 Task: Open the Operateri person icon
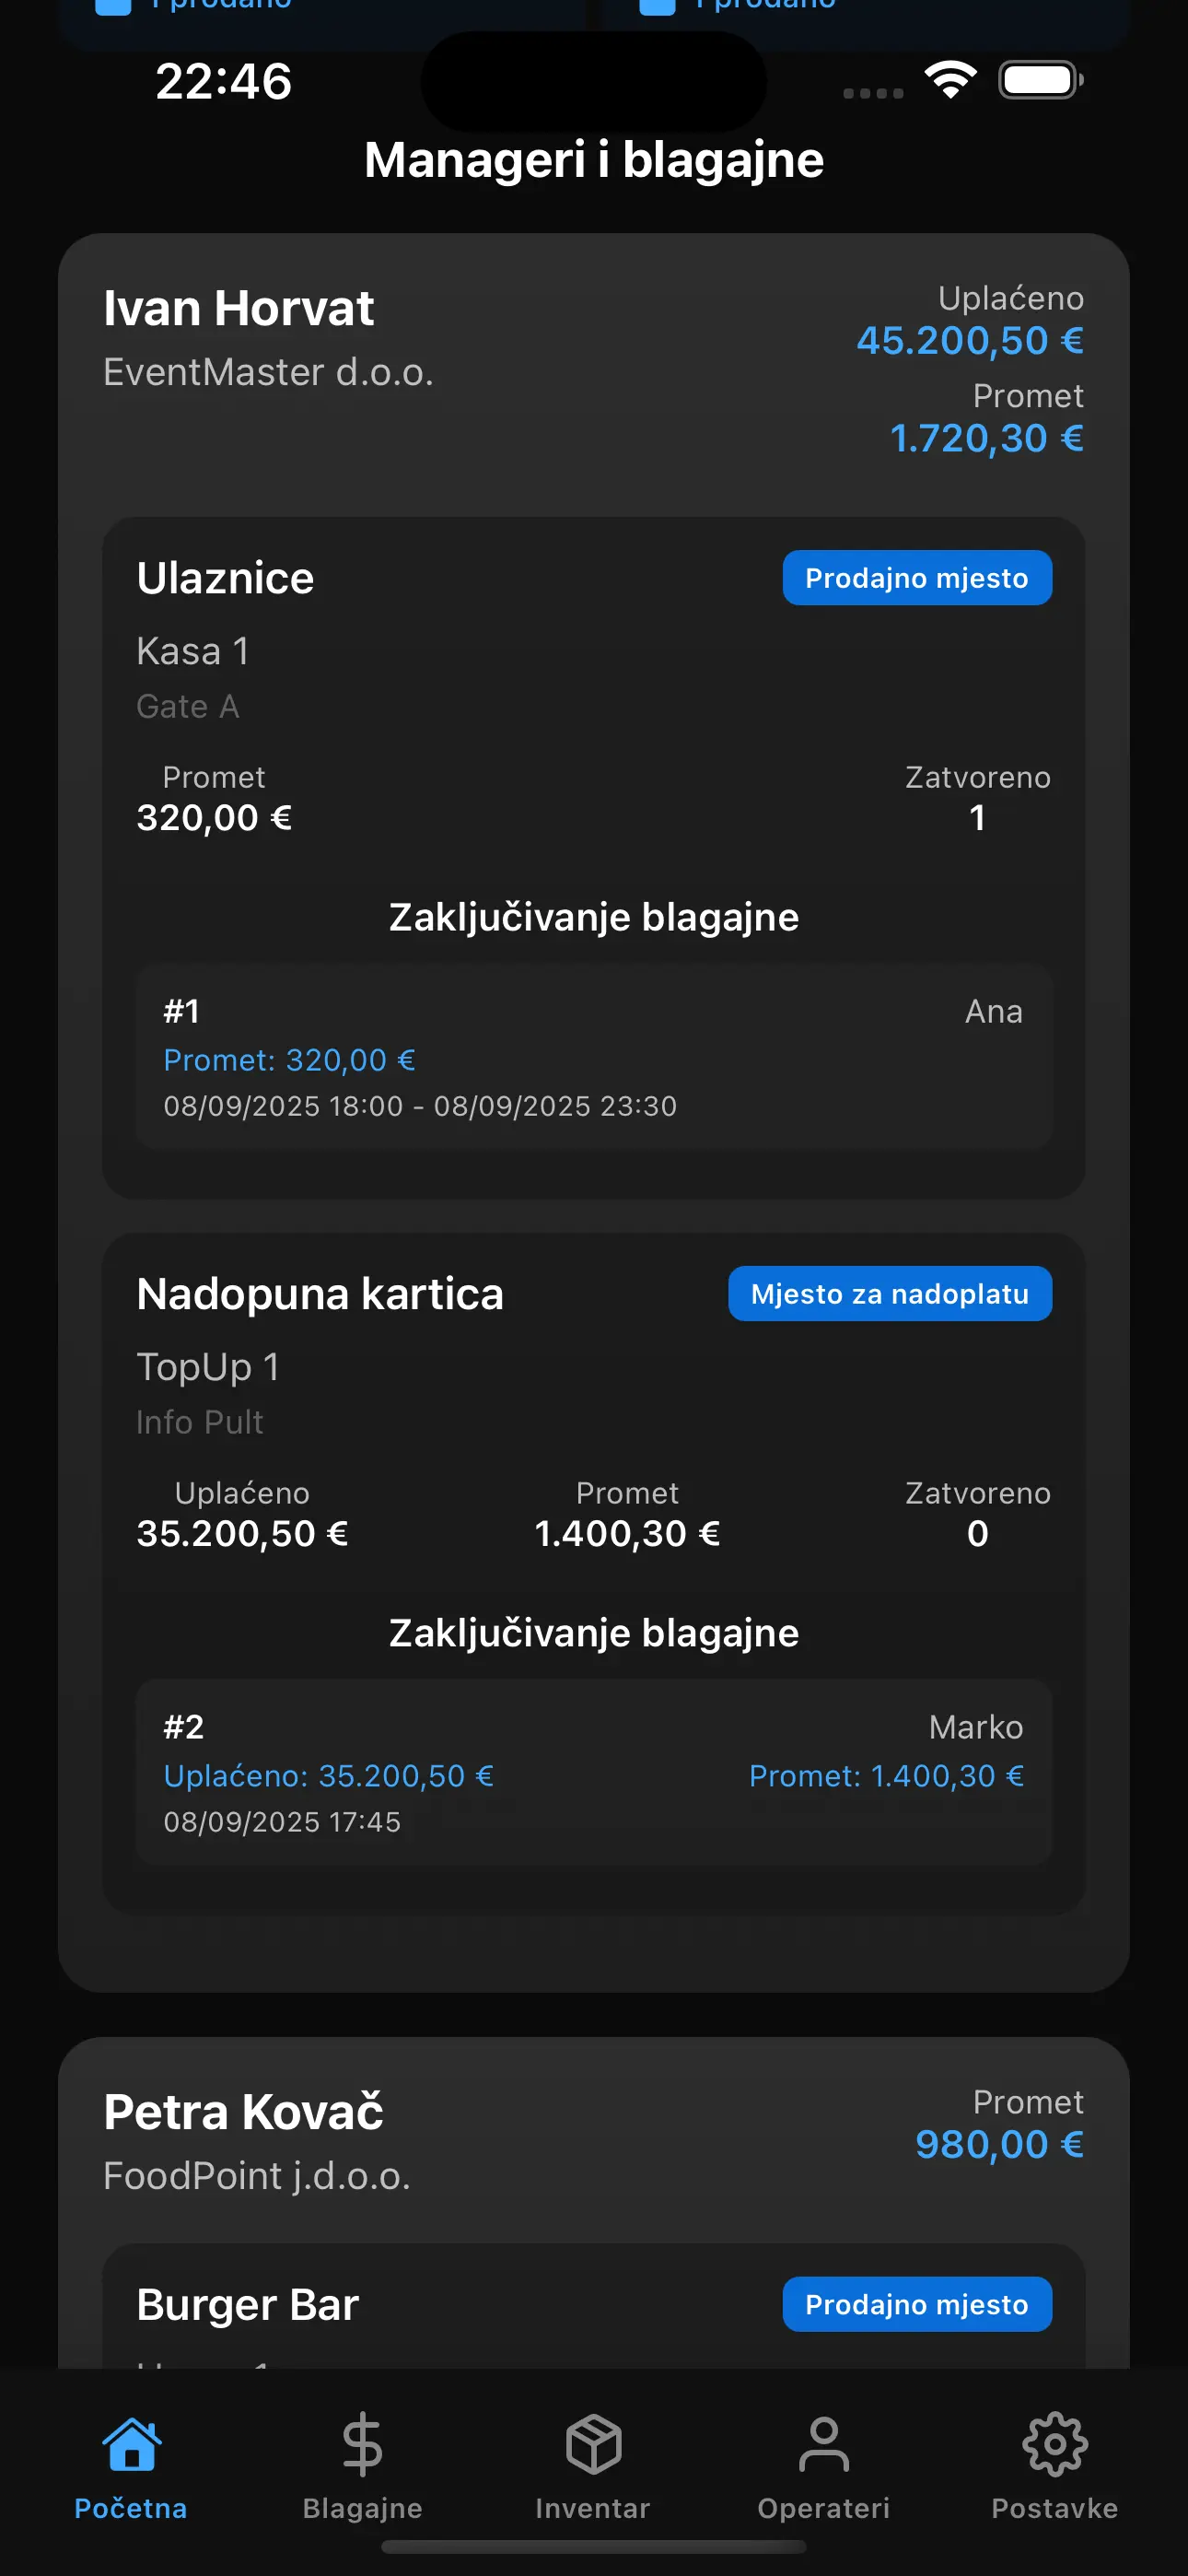click(x=823, y=2444)
